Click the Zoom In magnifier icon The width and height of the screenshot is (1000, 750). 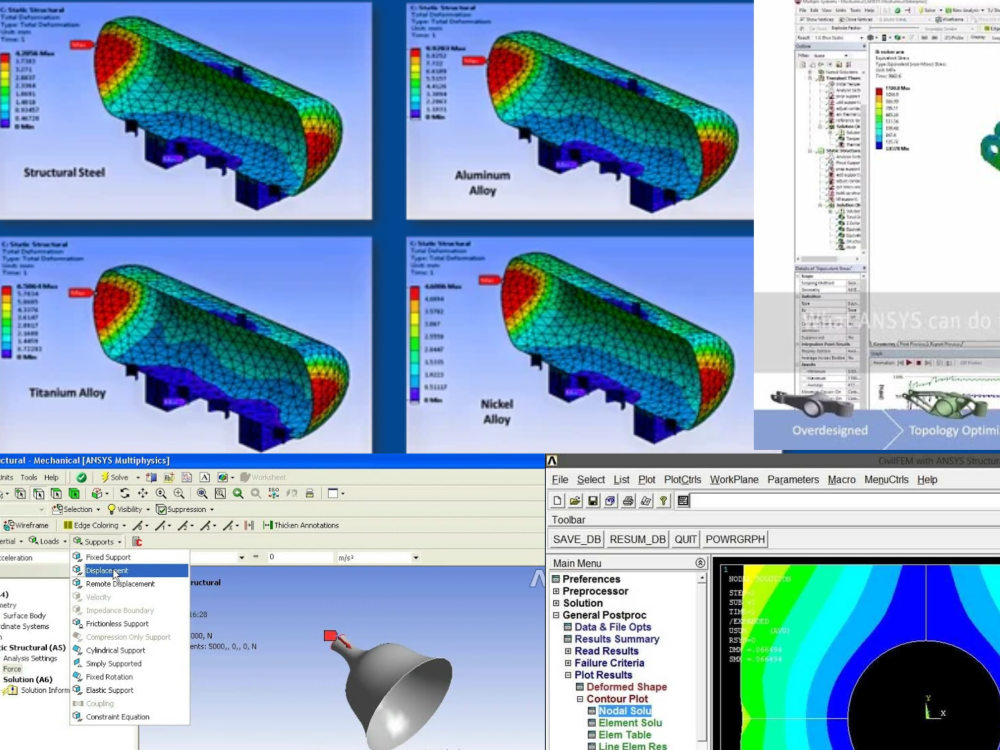coord(177,493)
